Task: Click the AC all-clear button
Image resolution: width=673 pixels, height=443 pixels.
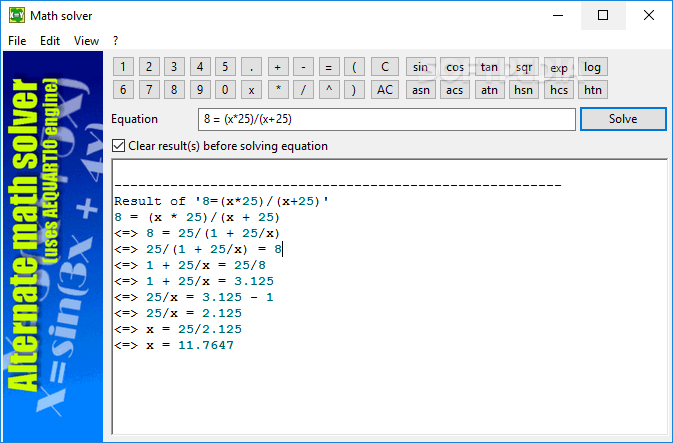Action: point(385,90)
